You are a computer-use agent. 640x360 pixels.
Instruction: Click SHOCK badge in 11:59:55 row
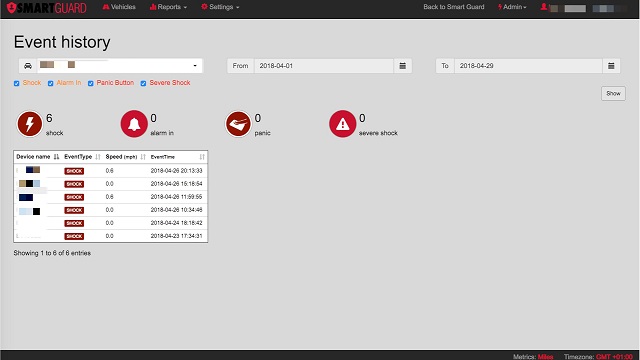pyautogui.click(x=74, y=197)
